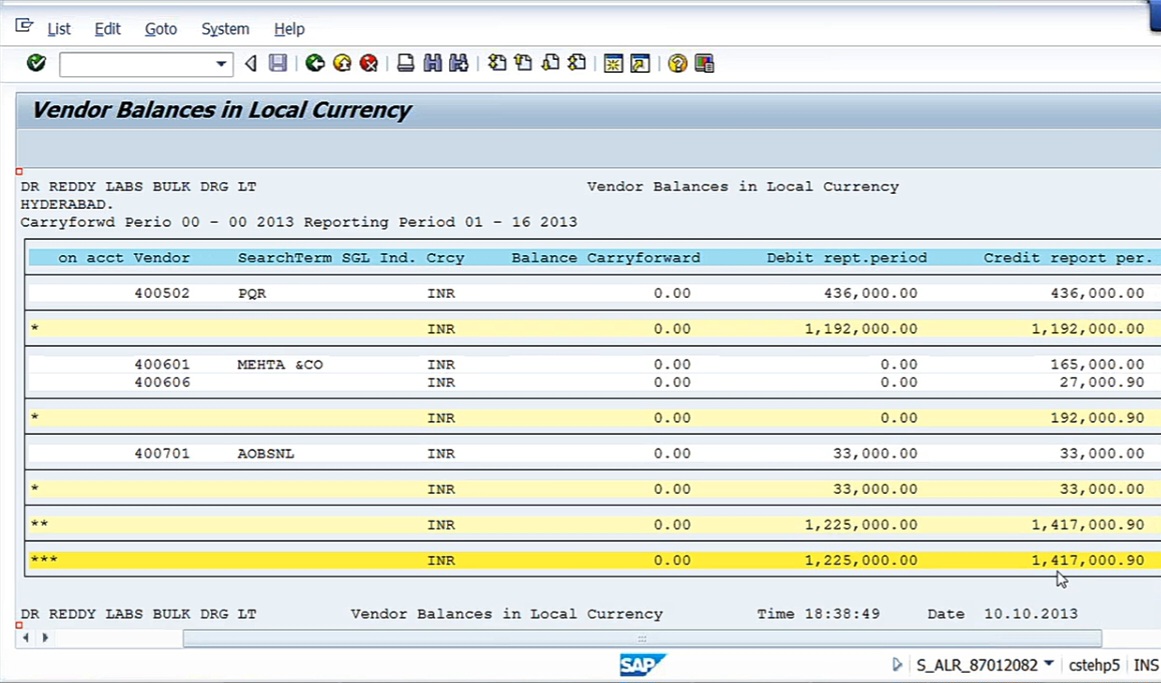Click the Save diskette icon
Viewport: 1161px width, 683px height.
tap(278, 64)
